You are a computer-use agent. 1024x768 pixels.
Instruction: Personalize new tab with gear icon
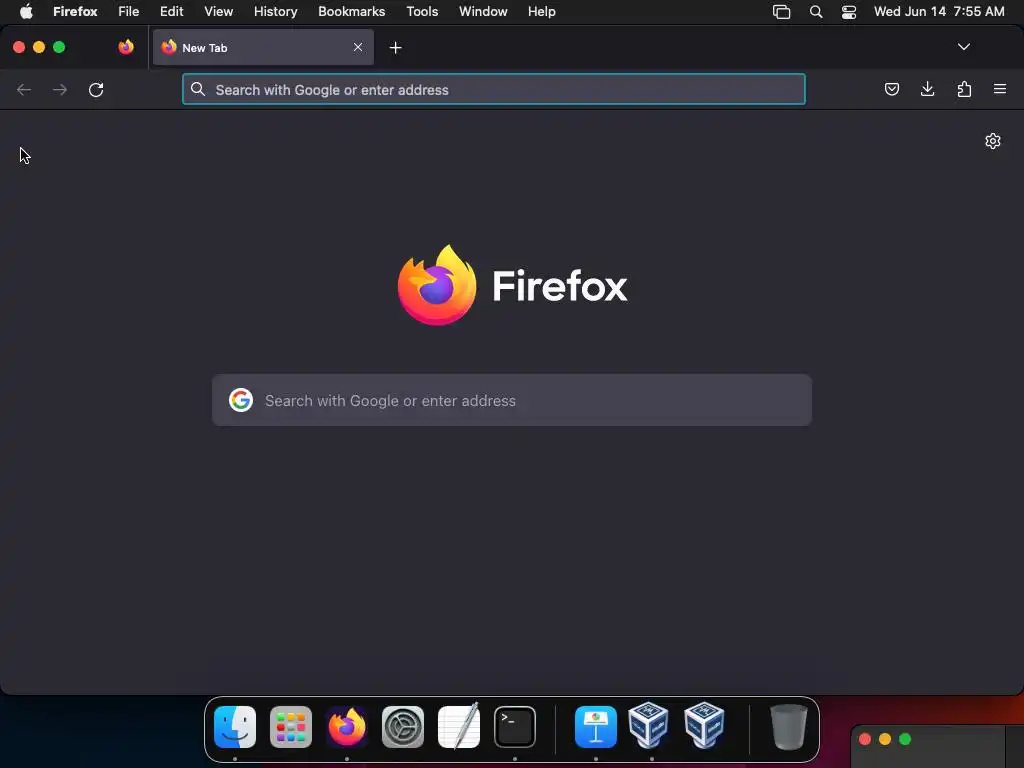(x=993, y=141)
